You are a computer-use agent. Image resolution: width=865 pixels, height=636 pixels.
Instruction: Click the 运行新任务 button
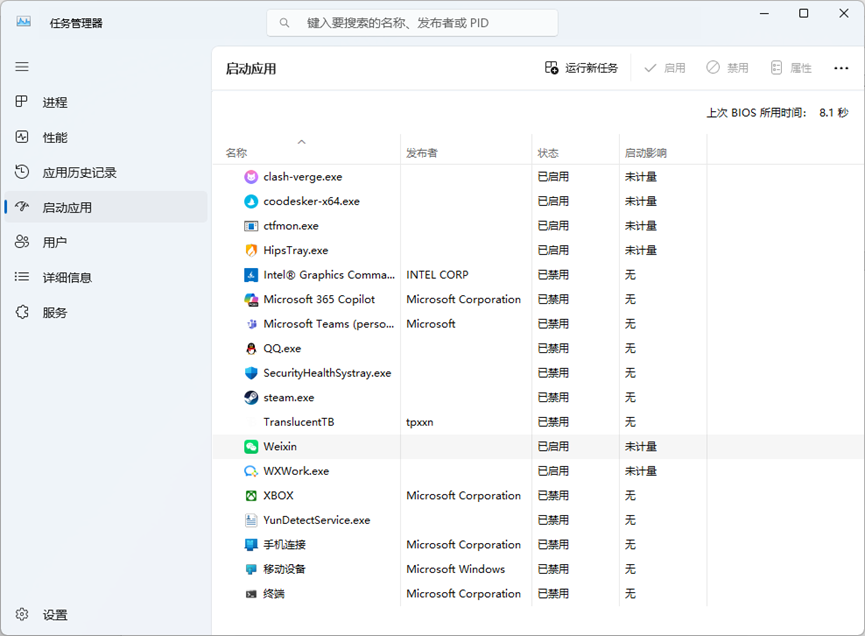(581, 68)
